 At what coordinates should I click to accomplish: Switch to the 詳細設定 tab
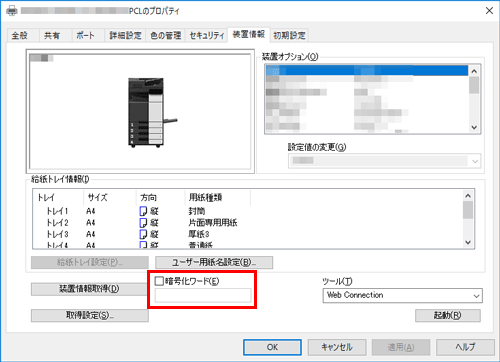point(125,35)
